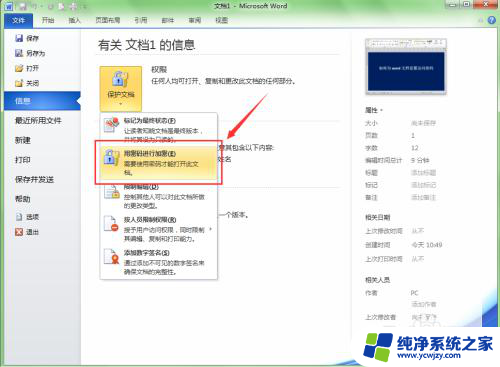500x367 pixels.
Task: Click the 相关日期 section heading
Action: point(377,218)
